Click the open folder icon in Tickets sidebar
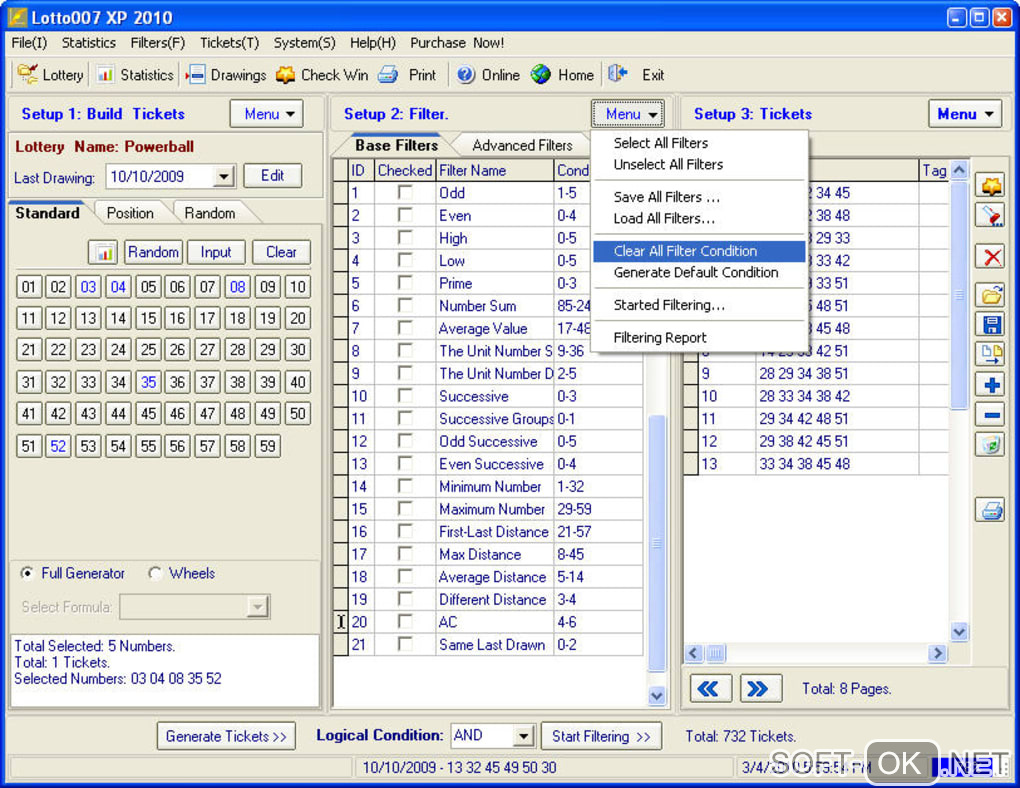 click(x=991, y=295)
